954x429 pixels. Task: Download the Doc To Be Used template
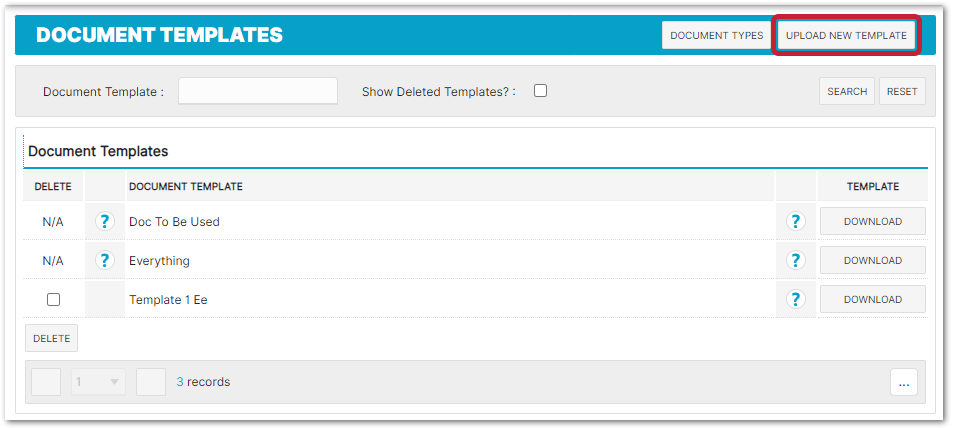872,221
